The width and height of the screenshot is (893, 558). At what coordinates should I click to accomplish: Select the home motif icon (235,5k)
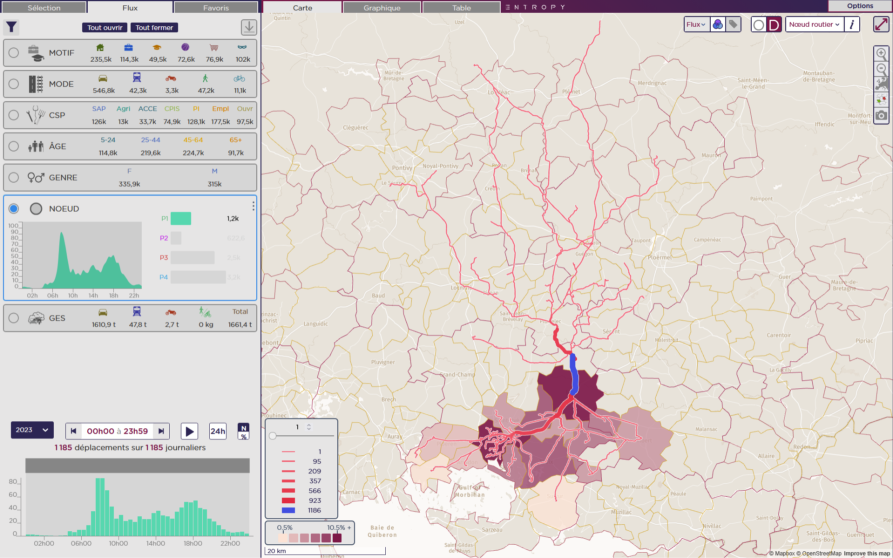tap(100, 48)
